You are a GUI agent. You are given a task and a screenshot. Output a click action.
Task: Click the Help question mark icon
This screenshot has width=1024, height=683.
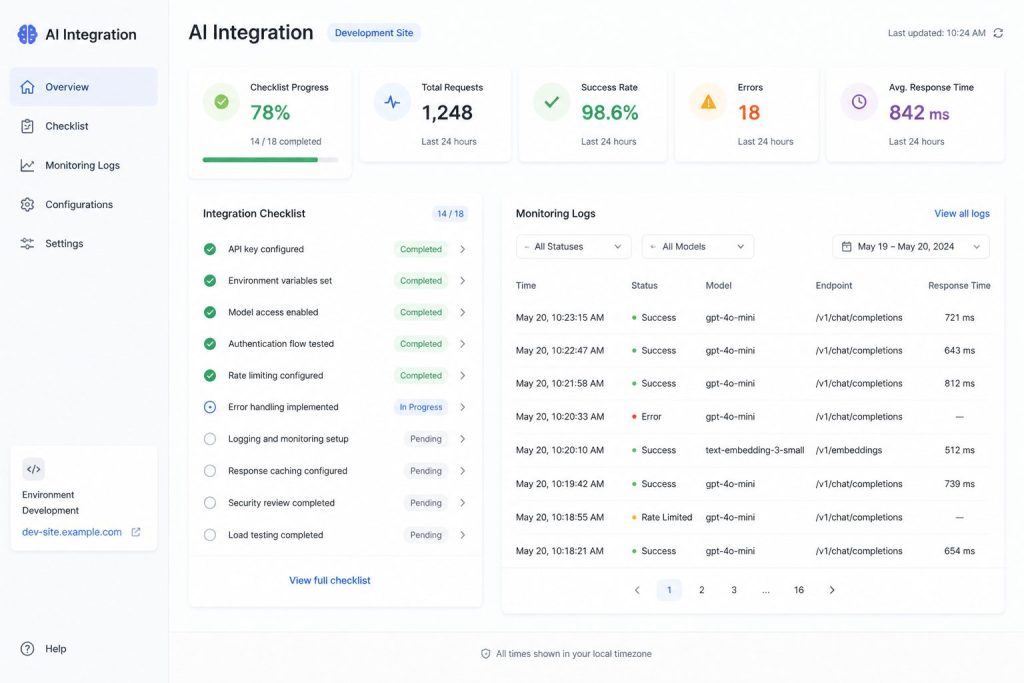(x=27, y=648)
